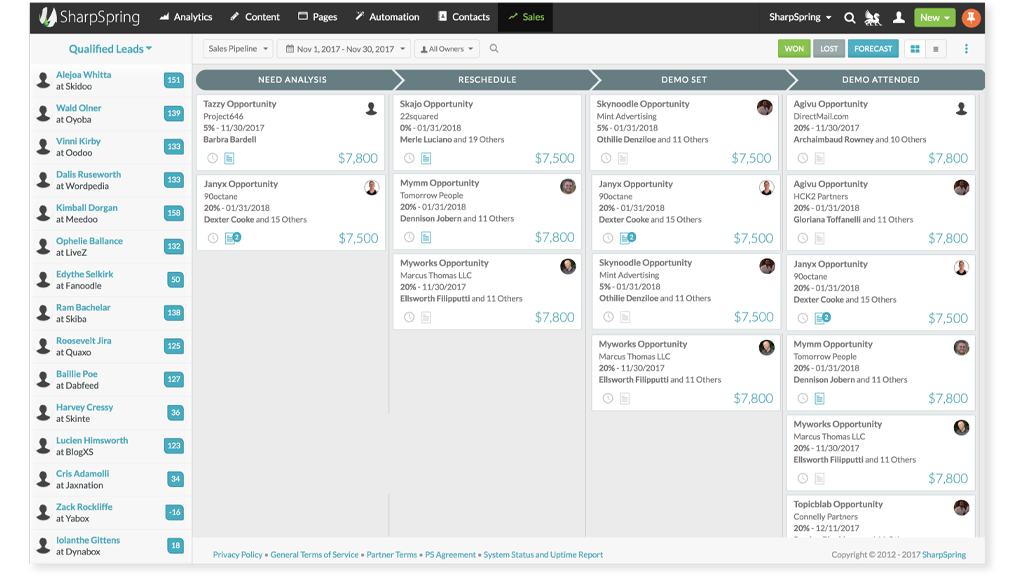Open the PS Agreement link
The width and height of the screenshot is (1024, 576).
coord(450,554)
